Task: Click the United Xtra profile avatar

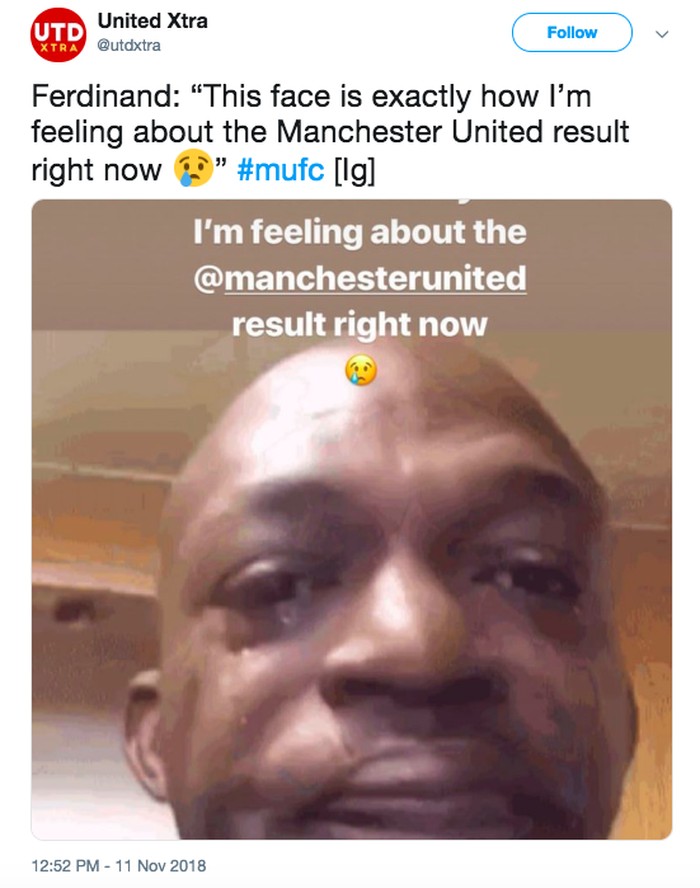Action: coord(58,35)
